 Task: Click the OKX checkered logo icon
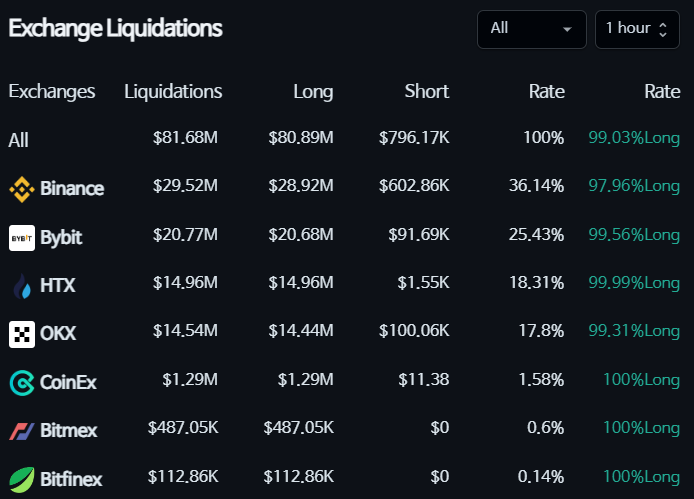[x=21, y=334]
